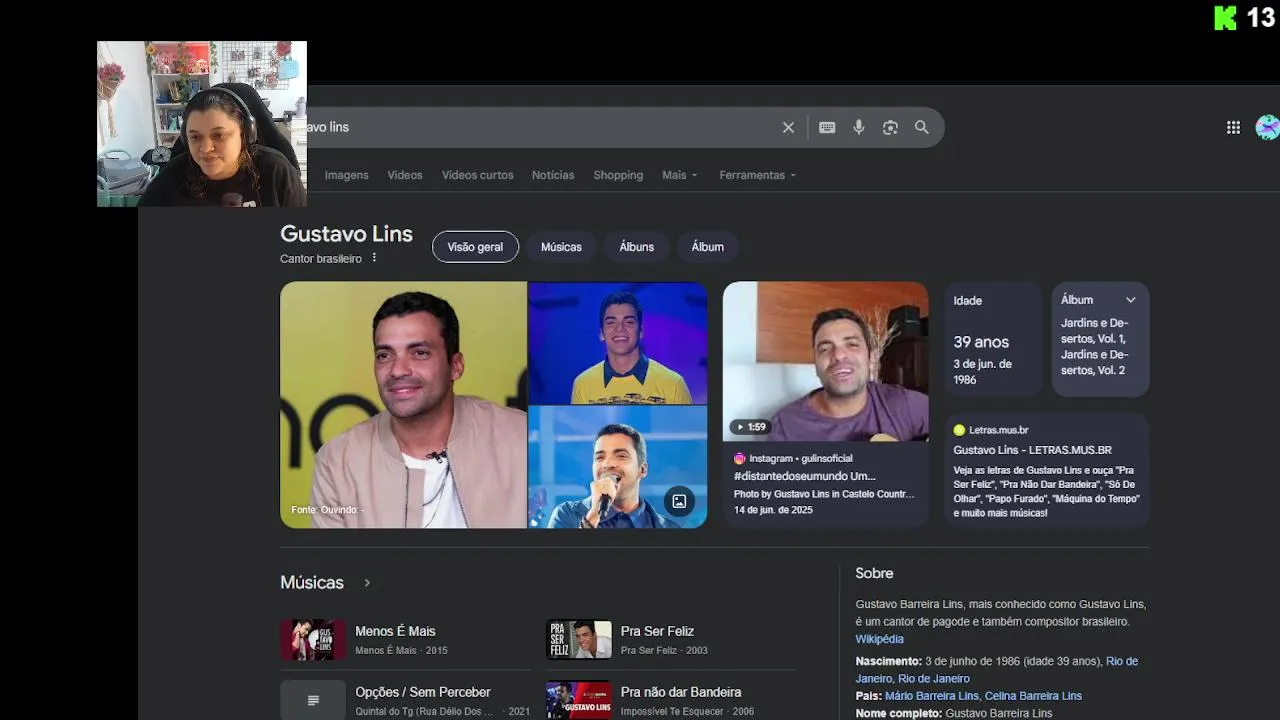
Task: Open the Menos É Mais album thumbnail
Action: pyautogui.click(x=313, y=640)
